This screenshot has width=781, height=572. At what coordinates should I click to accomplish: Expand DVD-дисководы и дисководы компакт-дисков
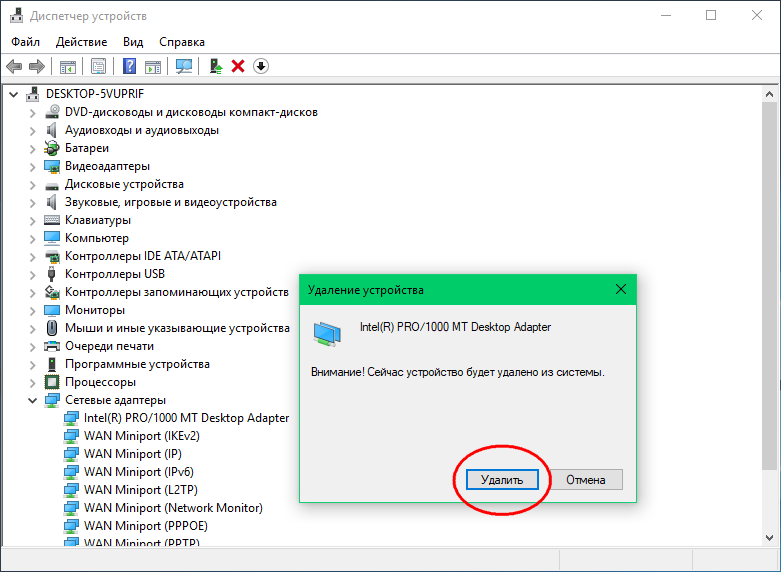pos(32,113)
